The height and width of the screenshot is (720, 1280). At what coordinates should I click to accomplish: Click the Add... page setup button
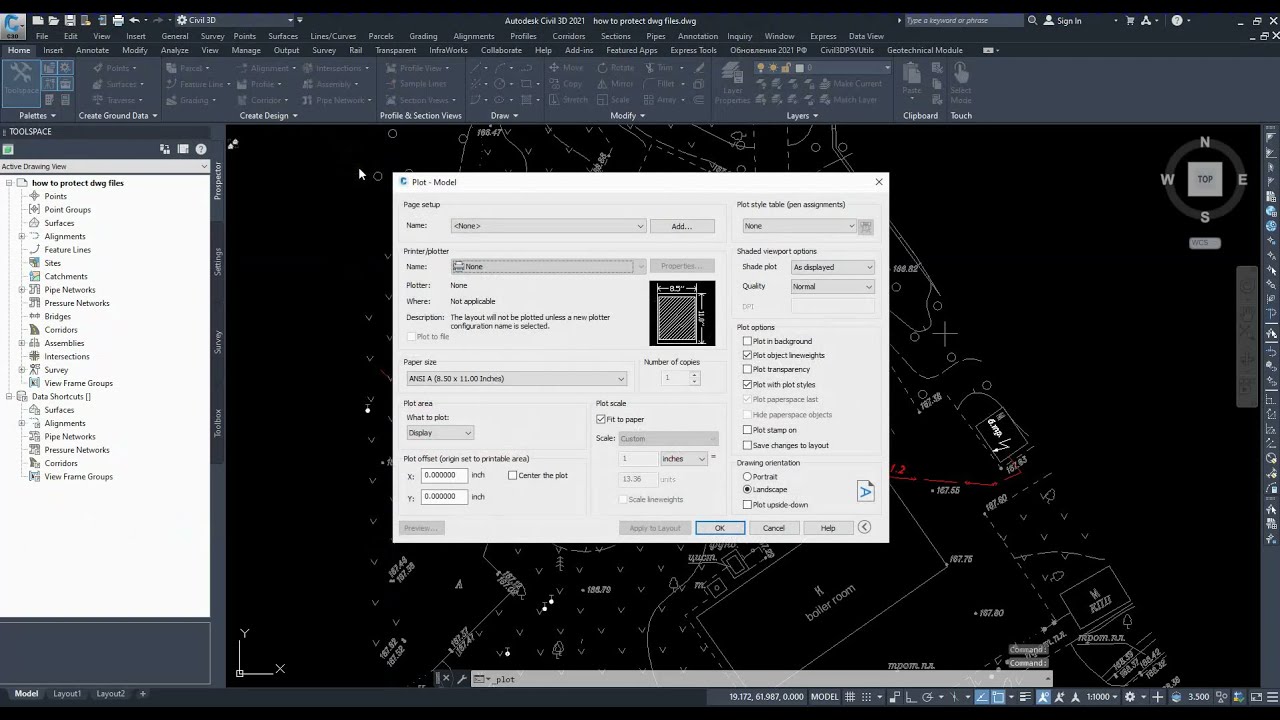point(682,226)
